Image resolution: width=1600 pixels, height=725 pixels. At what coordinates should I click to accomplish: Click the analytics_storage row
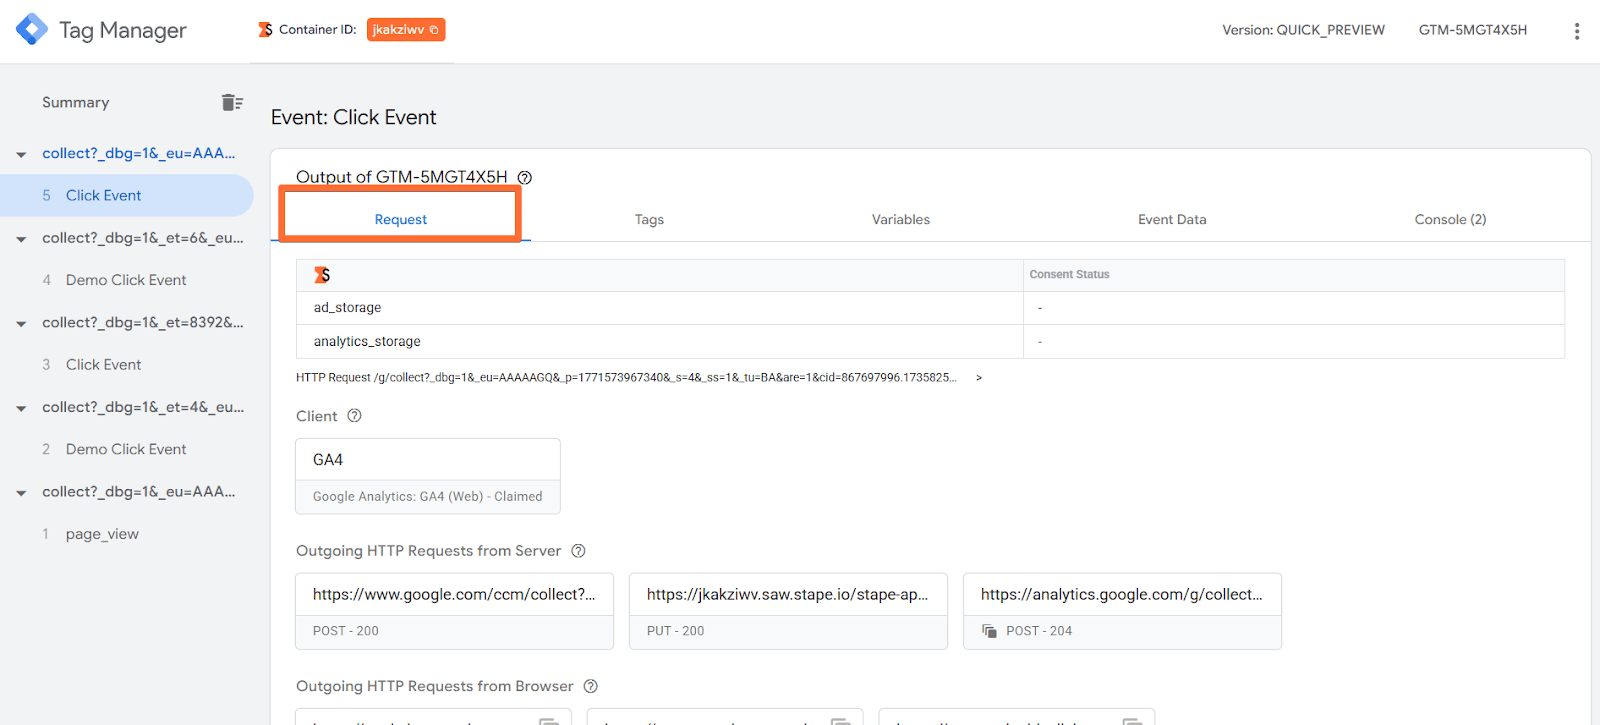click(930, 341)
